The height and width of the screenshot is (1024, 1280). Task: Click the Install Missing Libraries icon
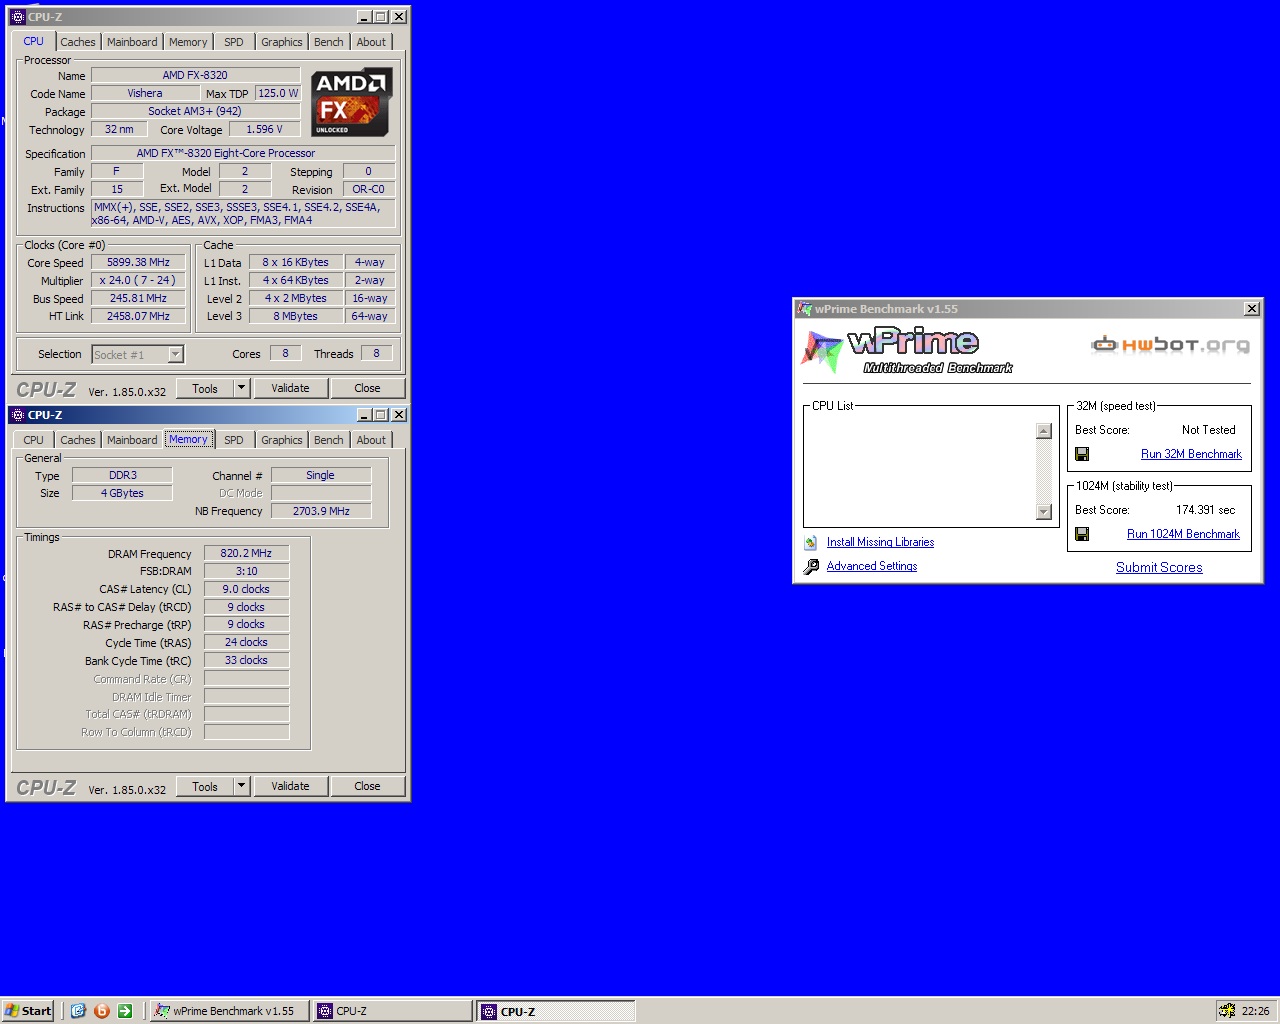click(811, 542)
